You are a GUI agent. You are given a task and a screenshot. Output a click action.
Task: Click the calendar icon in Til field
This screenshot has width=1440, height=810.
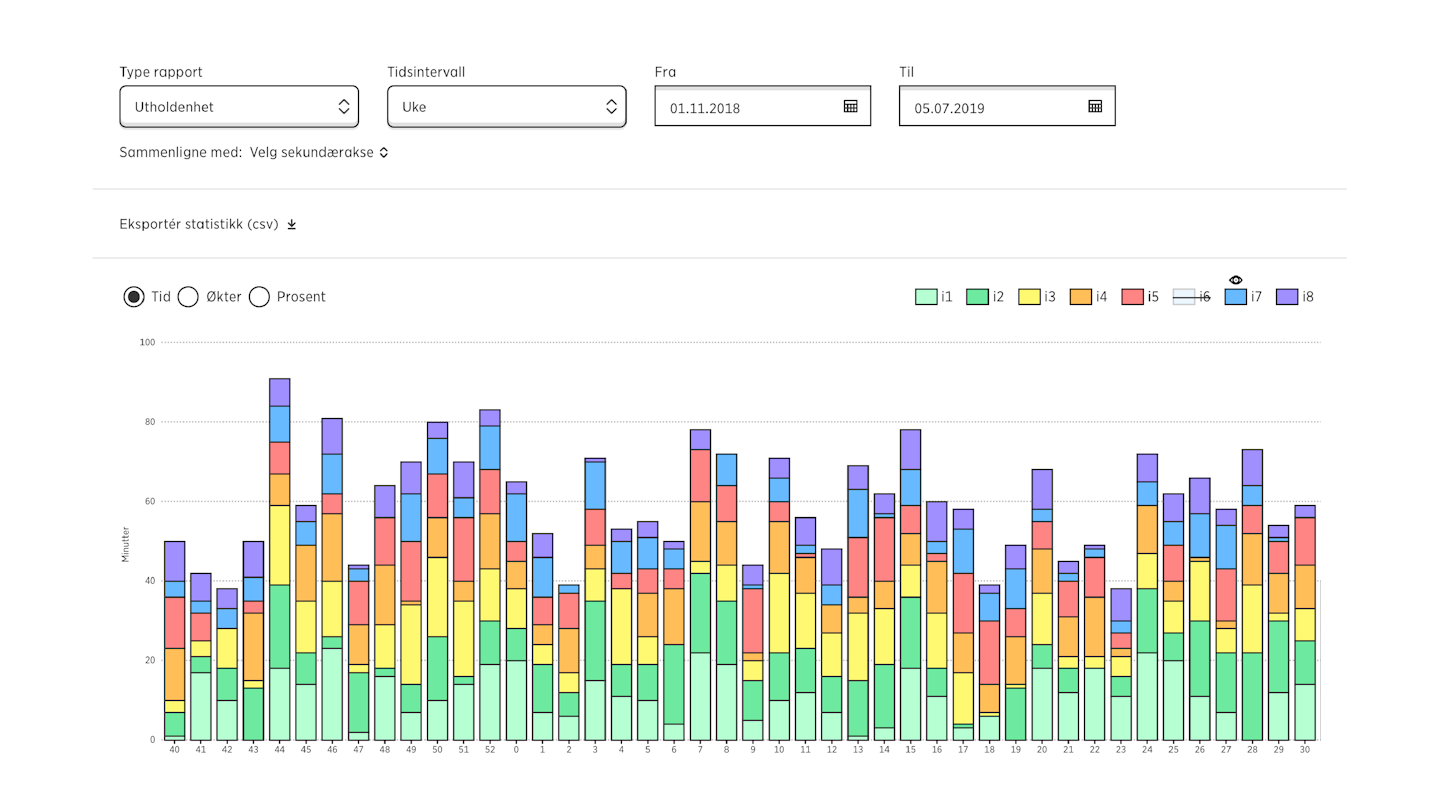(x=1095, y=106)
